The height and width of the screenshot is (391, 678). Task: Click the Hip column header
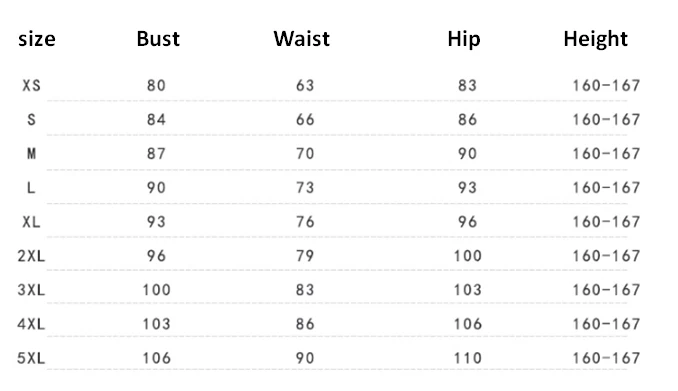pos(464,40)
